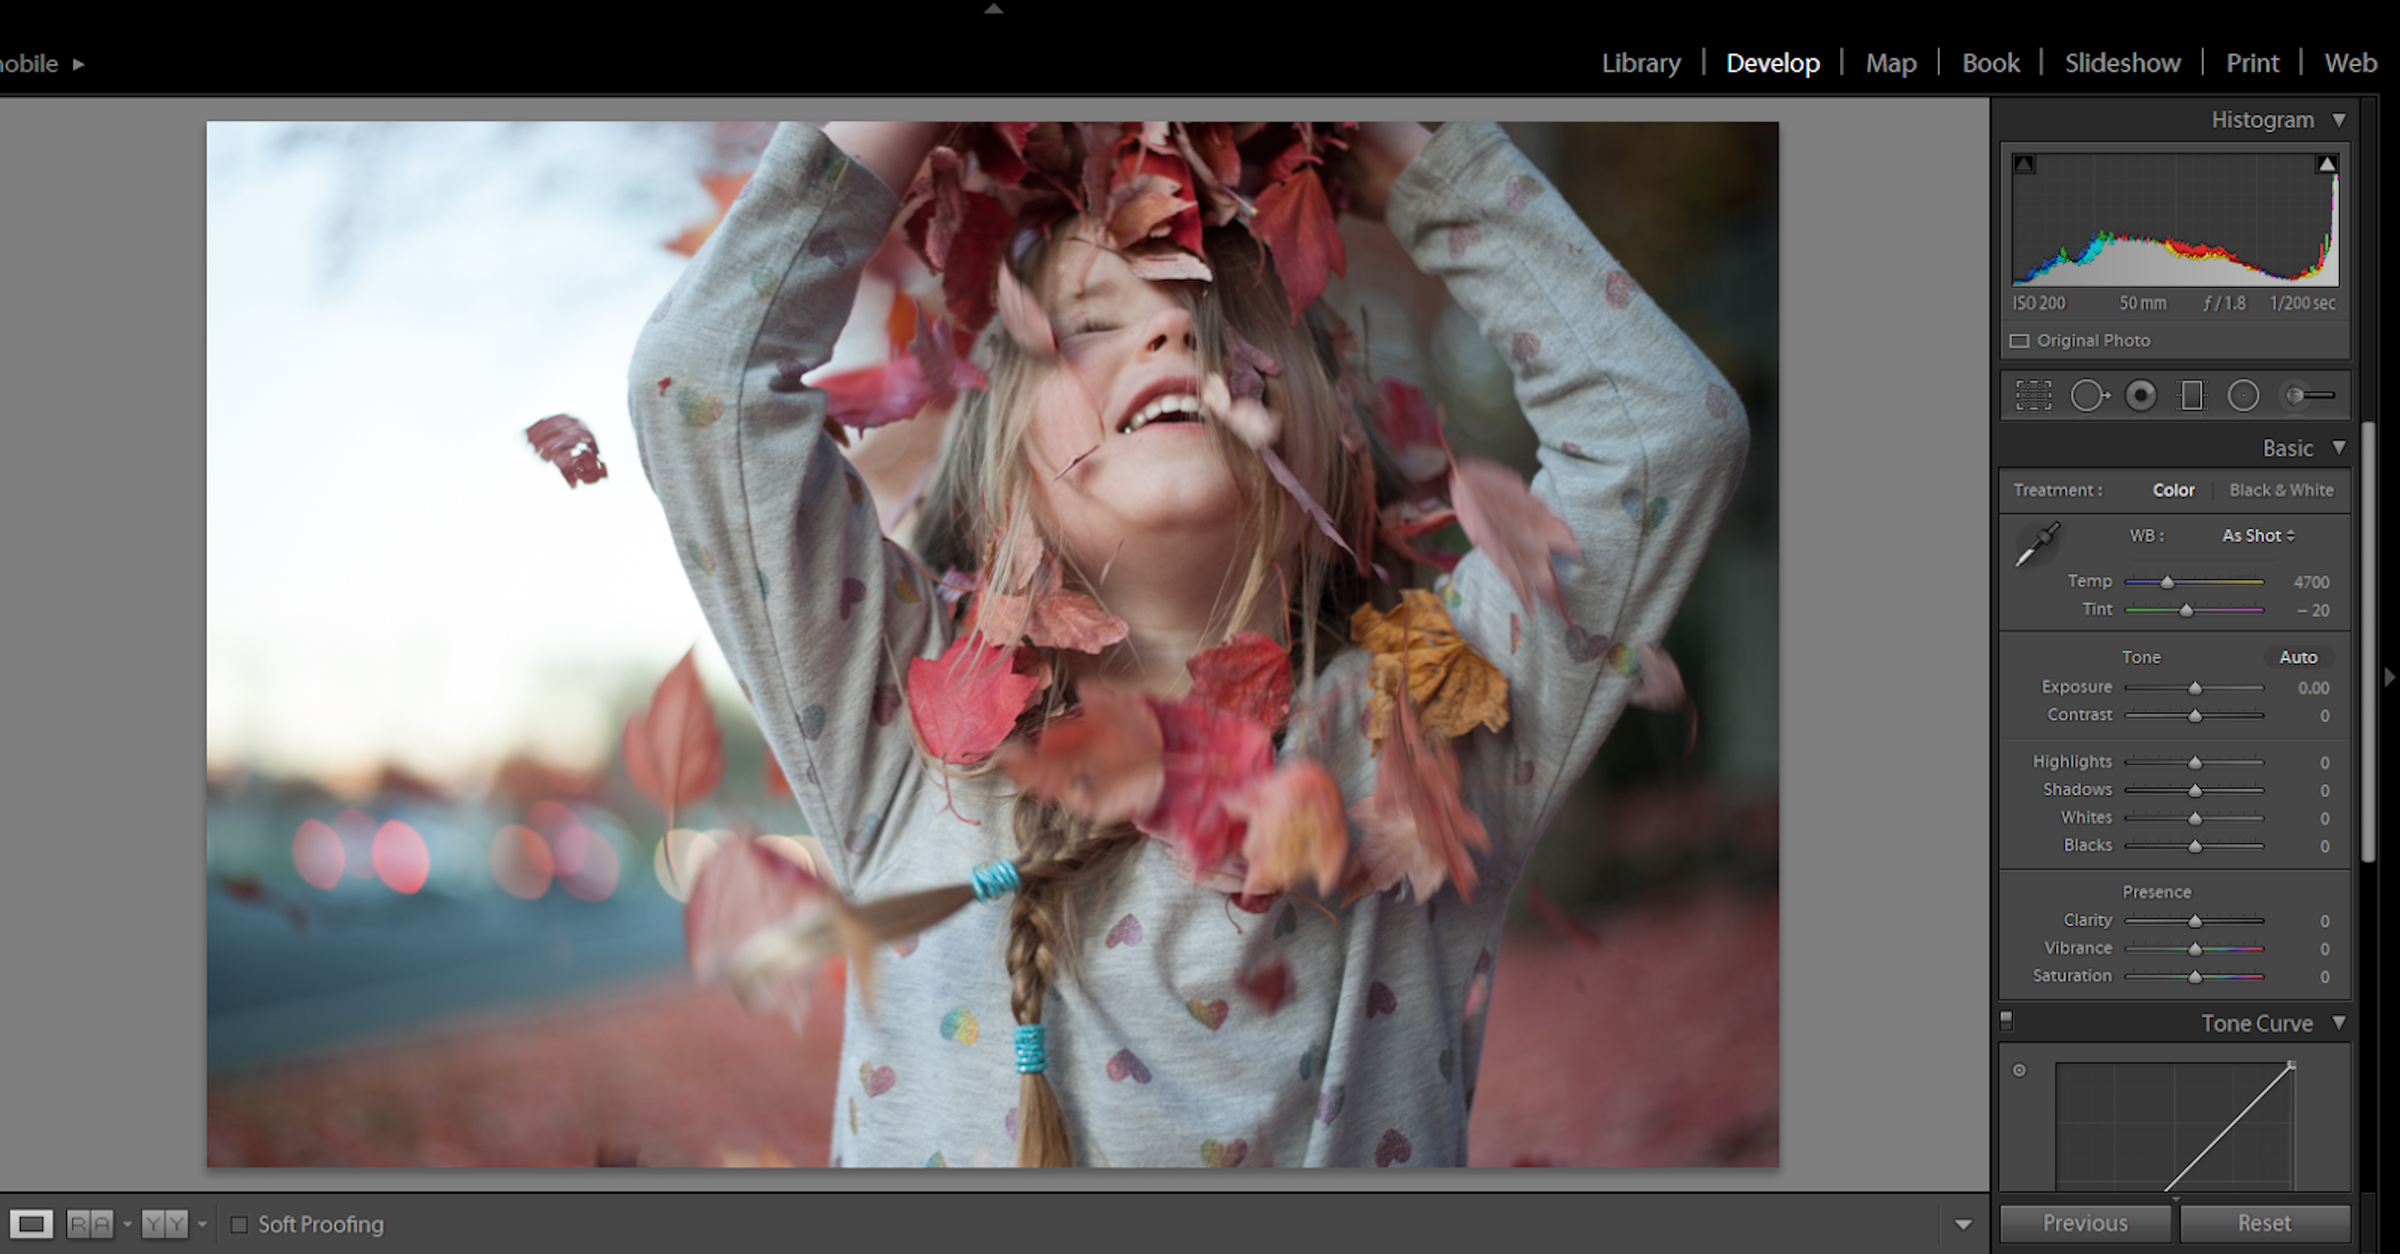Toggle the Tone Curve panel switch

coord(2006,1021)
